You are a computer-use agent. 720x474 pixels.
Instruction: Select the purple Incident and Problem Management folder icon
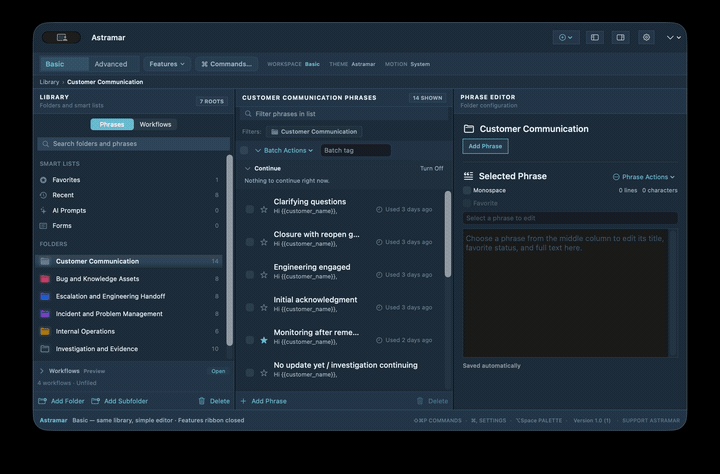45,314
